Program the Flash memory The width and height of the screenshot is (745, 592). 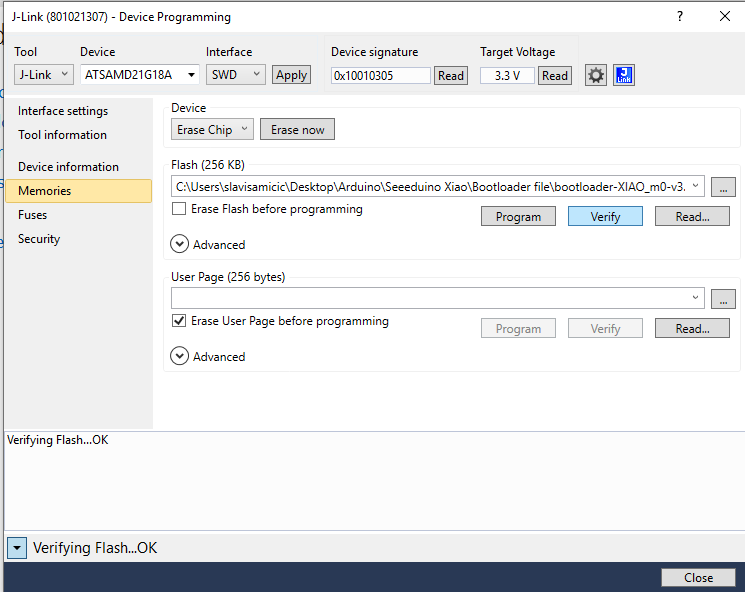coord(518,217)
